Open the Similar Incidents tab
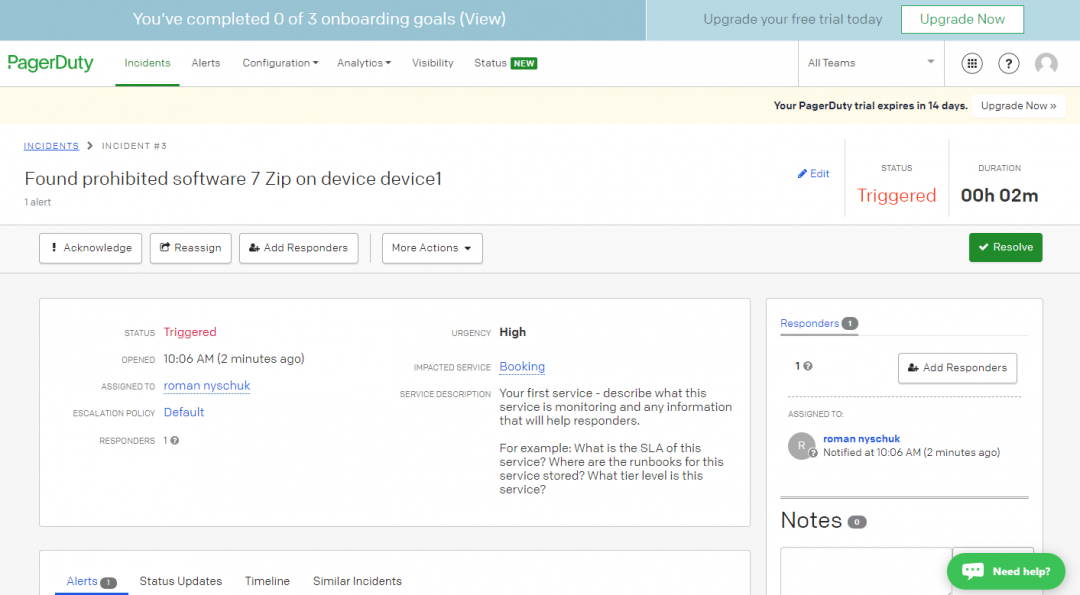Screen dimensions: 1080x595 (x=357, y=581)
